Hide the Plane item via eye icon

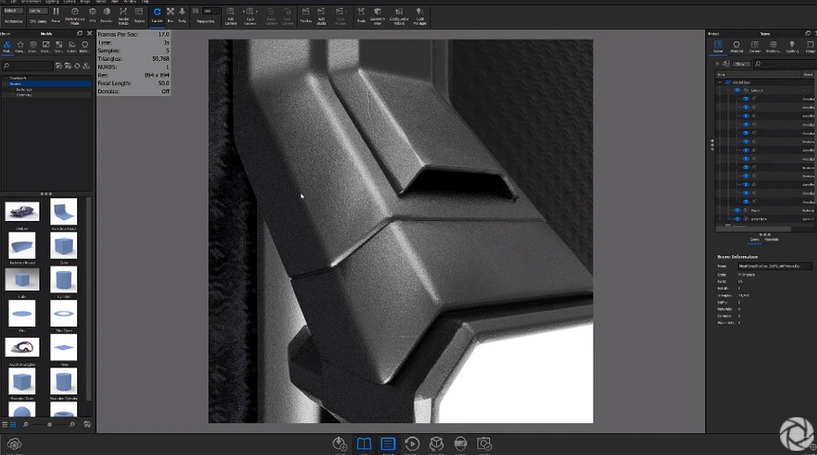pos(738,210)
